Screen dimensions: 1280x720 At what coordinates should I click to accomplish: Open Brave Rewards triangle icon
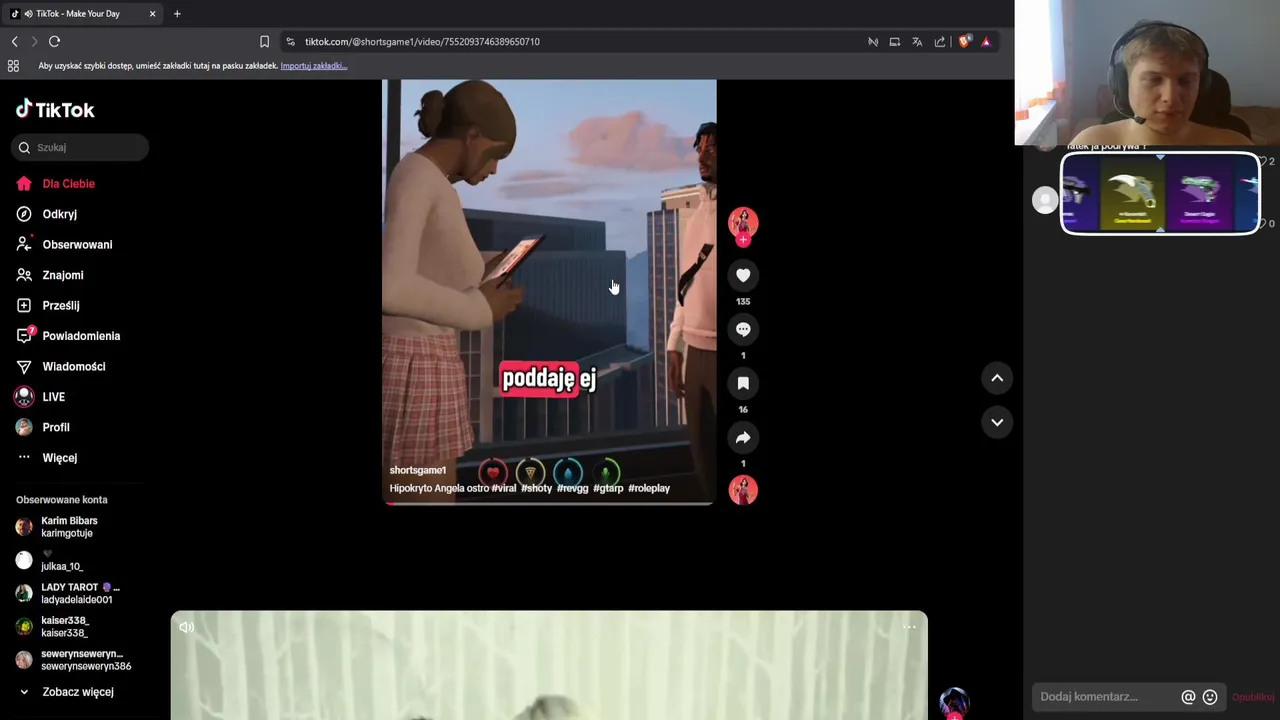pyautogui.click(x=986, y=42)
